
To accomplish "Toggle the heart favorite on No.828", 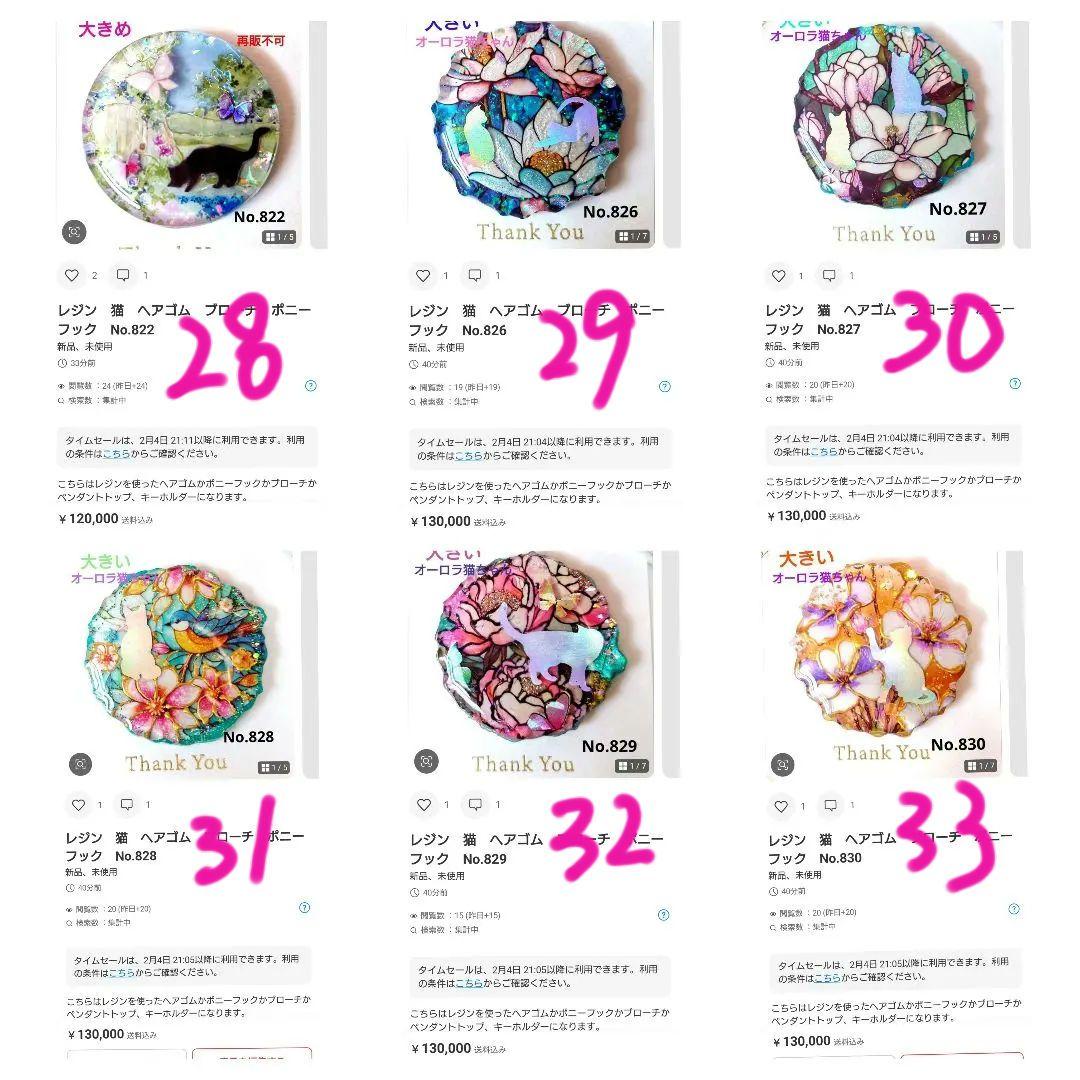I will point(79,804).
